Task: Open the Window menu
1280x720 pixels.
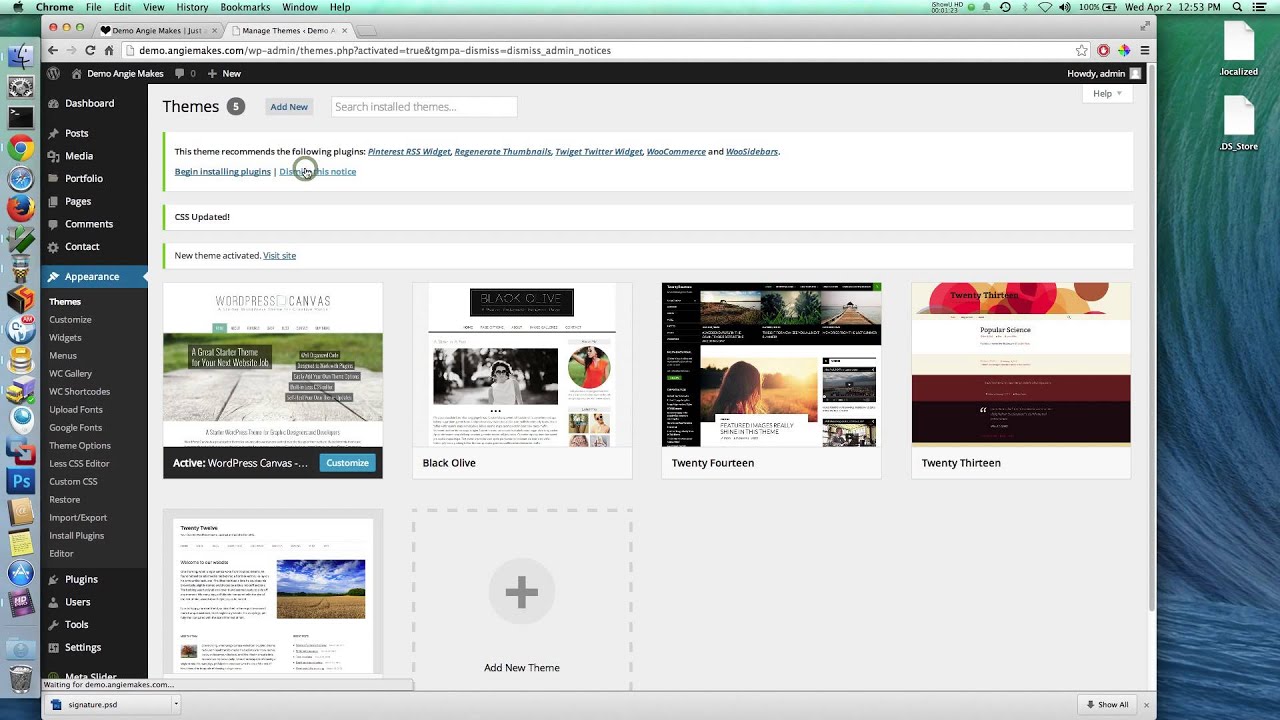Action: click(x=300, y=7)
